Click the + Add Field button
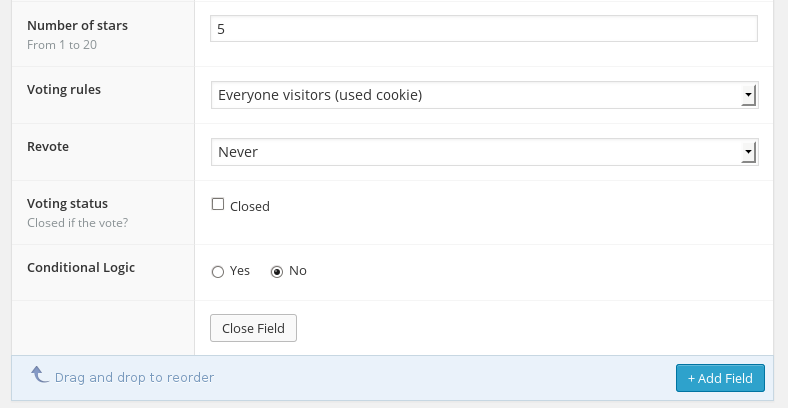The image size is (788, 408). (x=720, y=378)
